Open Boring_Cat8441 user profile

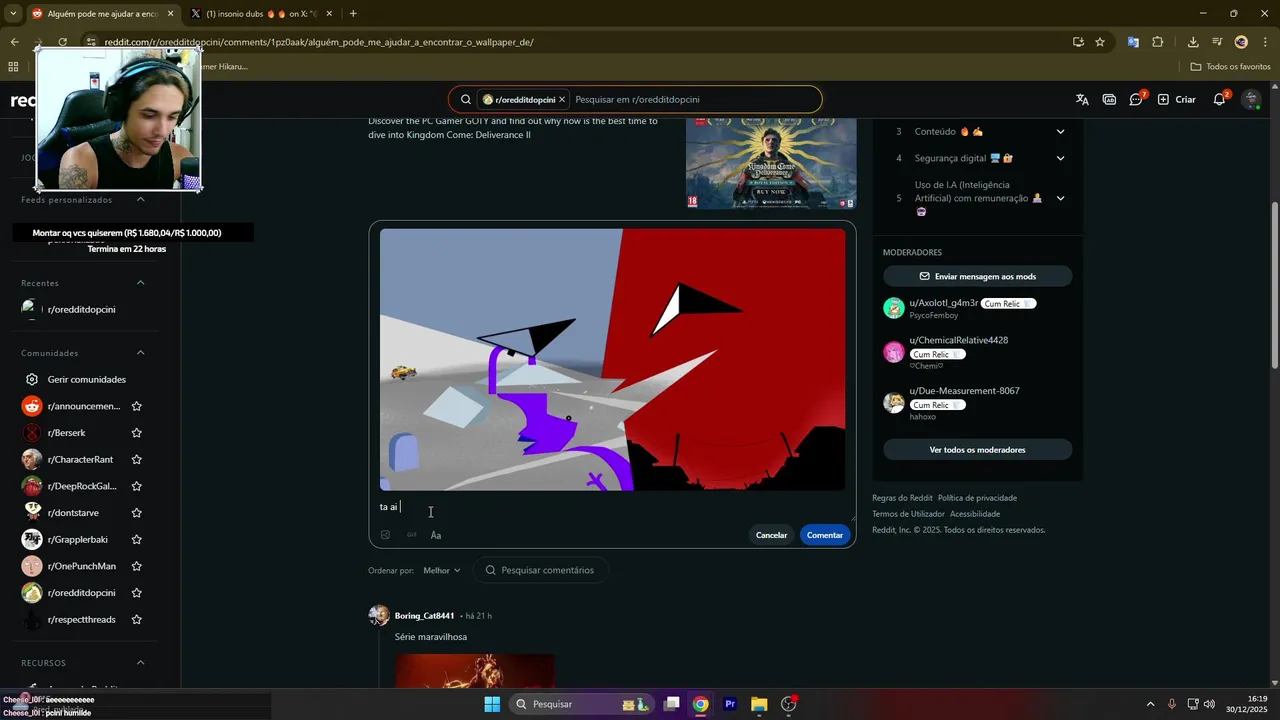click(424, 616)
